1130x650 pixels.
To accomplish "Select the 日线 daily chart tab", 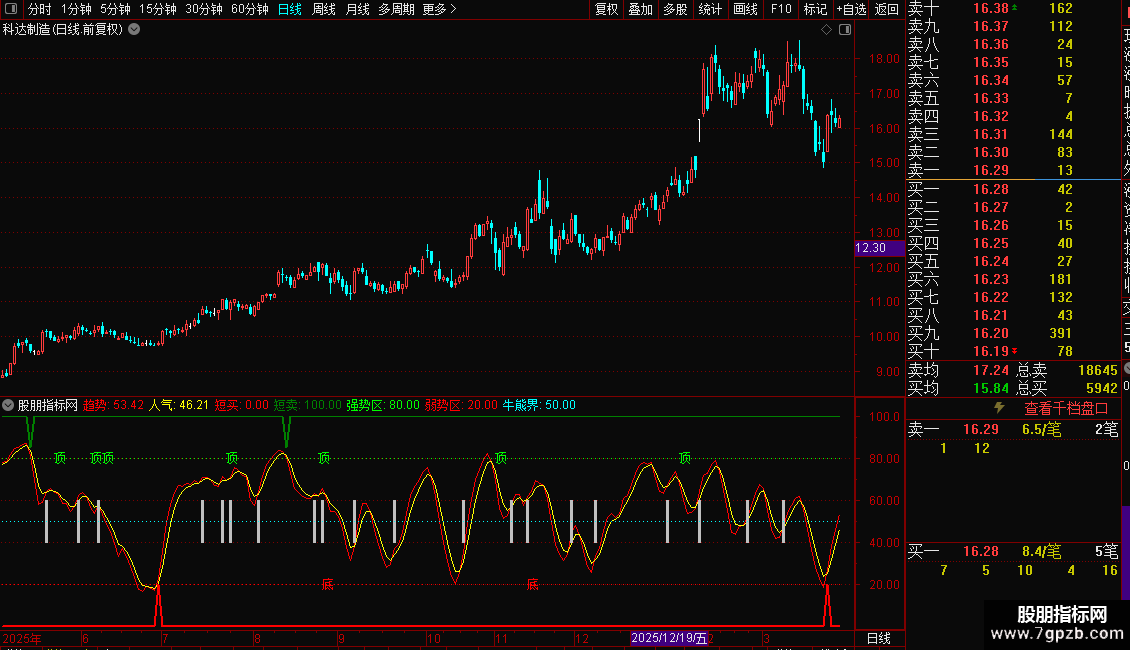I will point(290,9).
